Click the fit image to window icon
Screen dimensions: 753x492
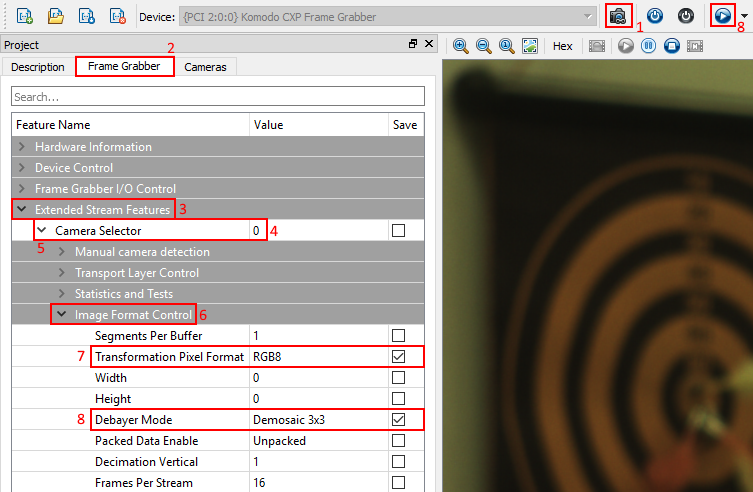pos(530,46)
